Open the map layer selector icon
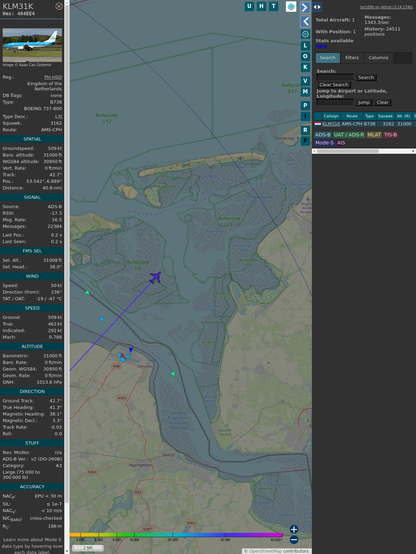The height and width of the screenshot is (554, 416). point(291,6)
